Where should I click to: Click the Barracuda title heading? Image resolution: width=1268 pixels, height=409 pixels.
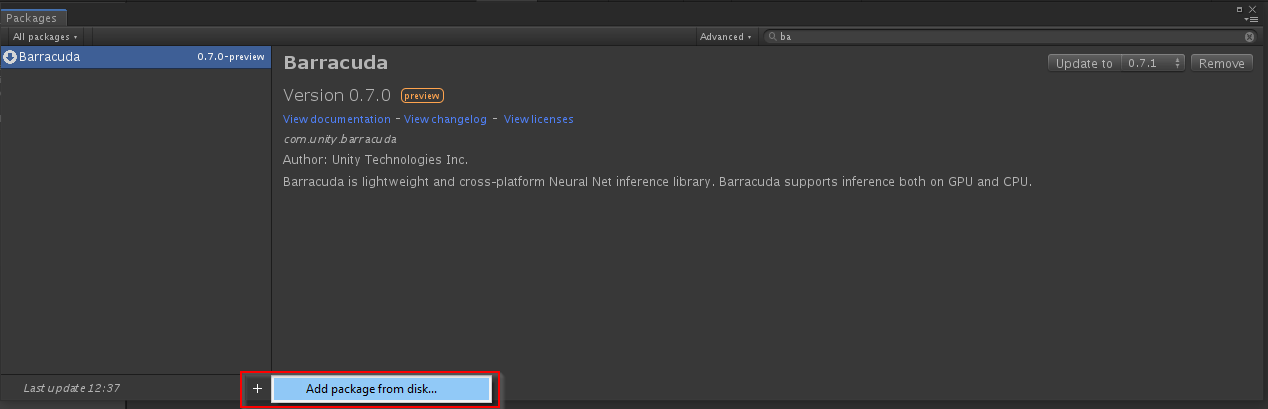336,63
